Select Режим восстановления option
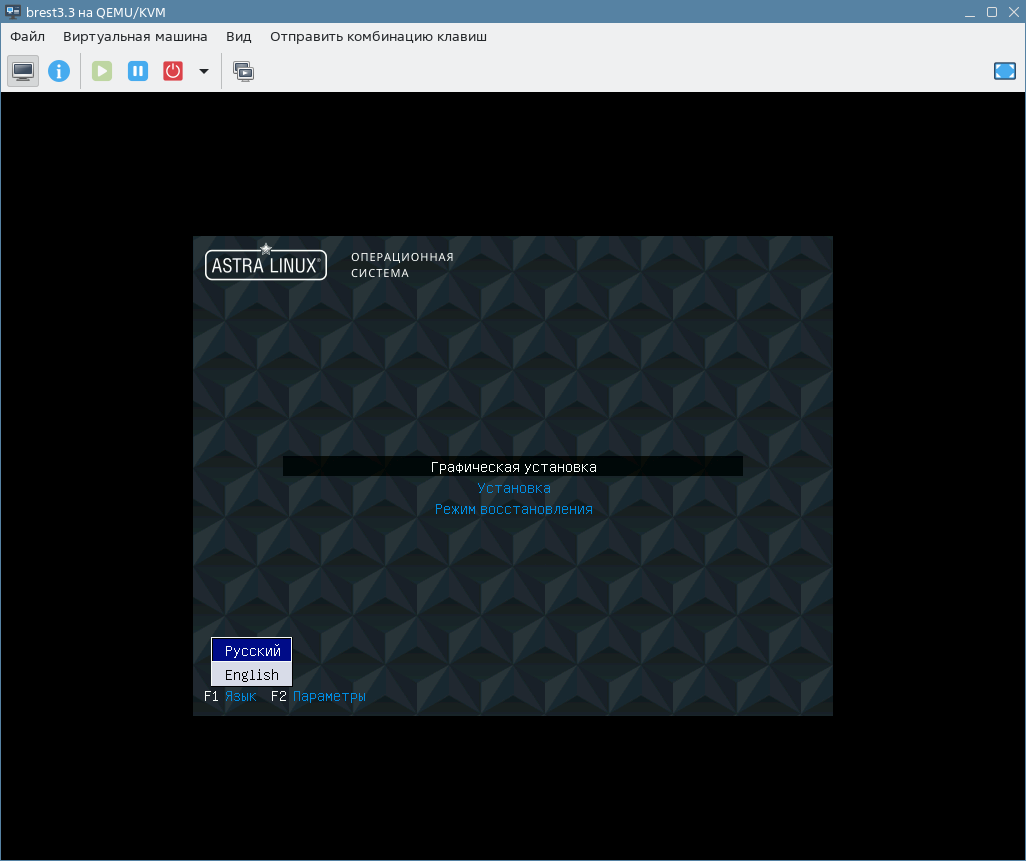 [x=513, y=509]
